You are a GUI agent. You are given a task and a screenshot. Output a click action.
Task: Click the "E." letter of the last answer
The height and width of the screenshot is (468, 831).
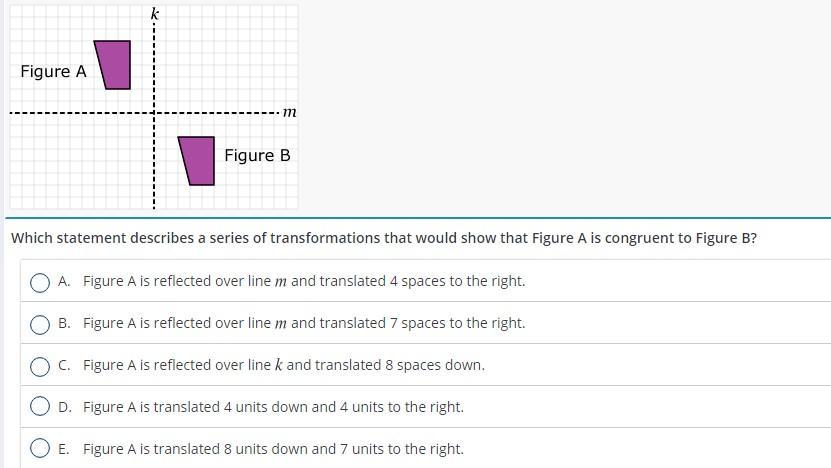pyautogui.click(x=64, y=449)
